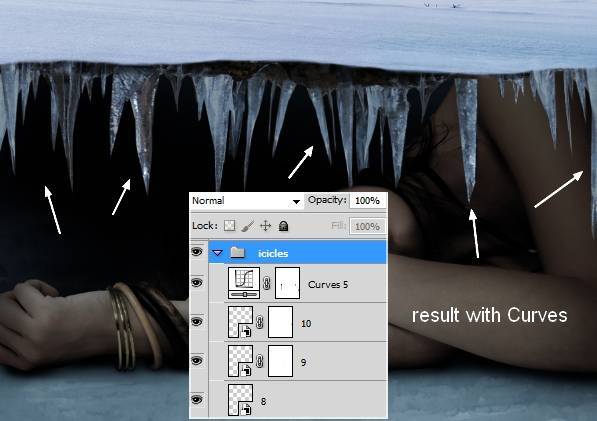
Task: Select the icicles group folder icon
Action: (x=238, y=252)
